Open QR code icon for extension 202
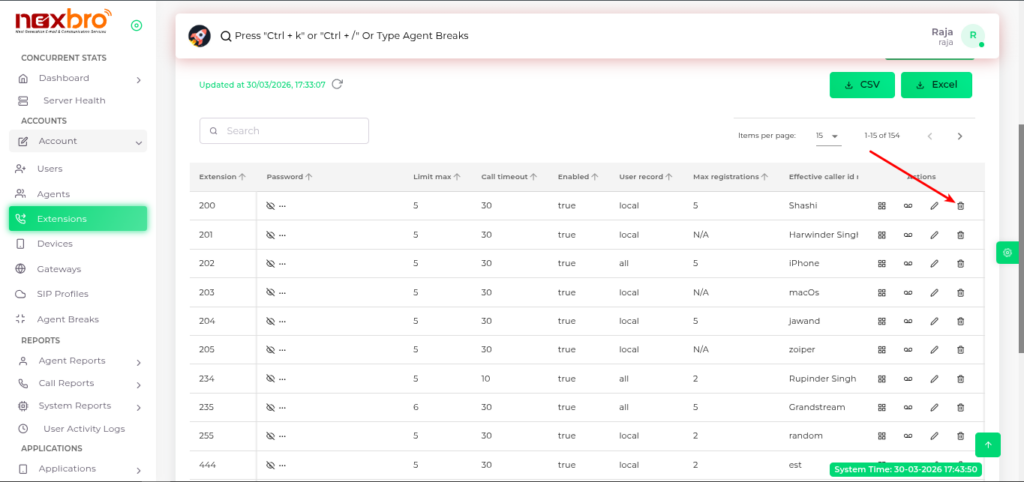 882,264
